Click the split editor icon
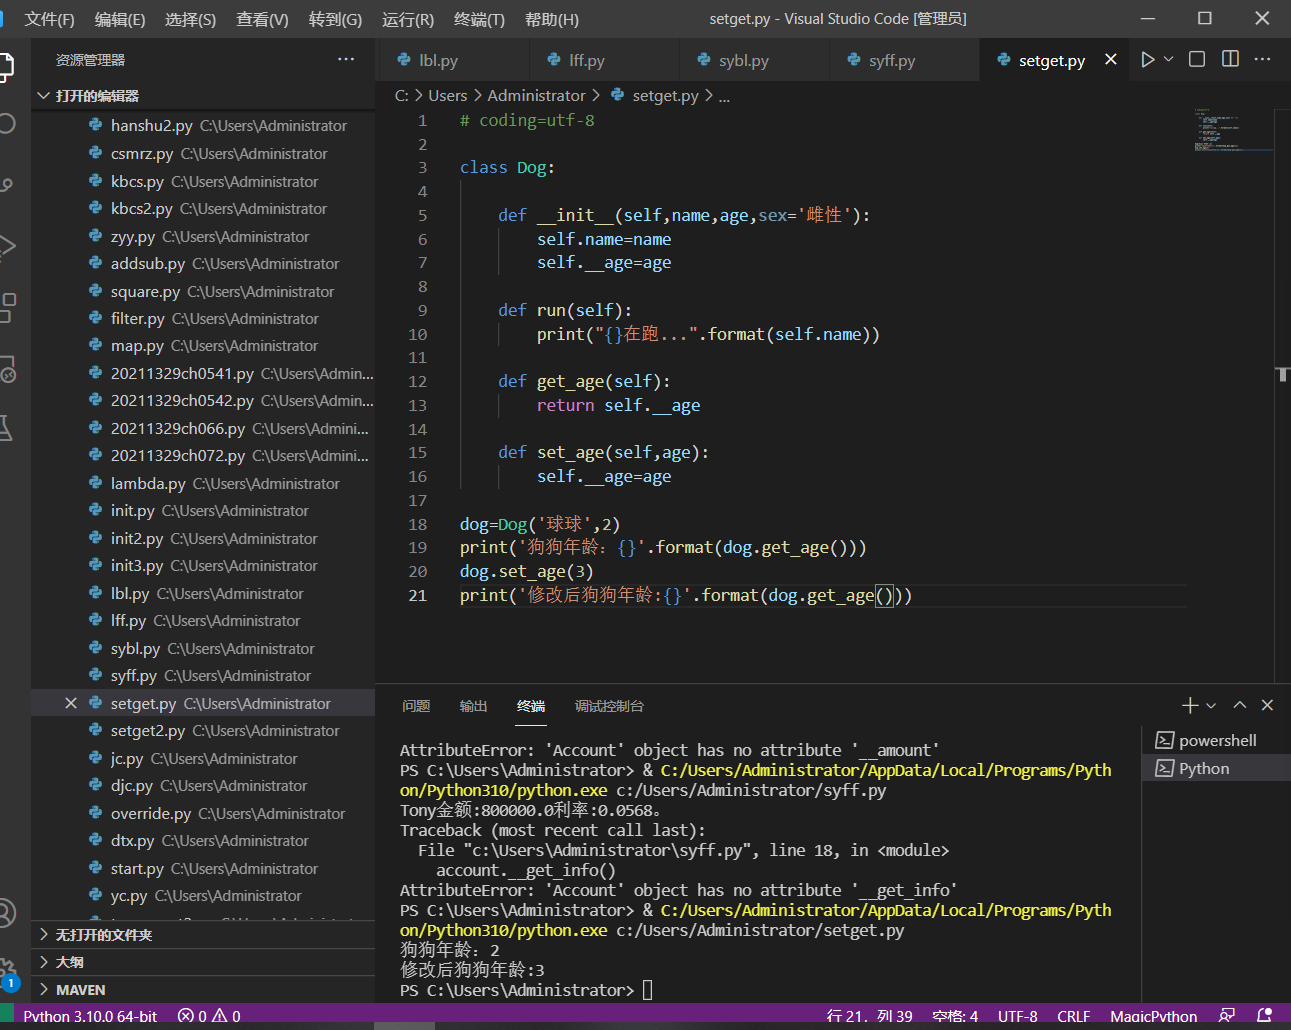Image resolution: width=1291 pixels, height=1030 pixels. click(1230, 60)
